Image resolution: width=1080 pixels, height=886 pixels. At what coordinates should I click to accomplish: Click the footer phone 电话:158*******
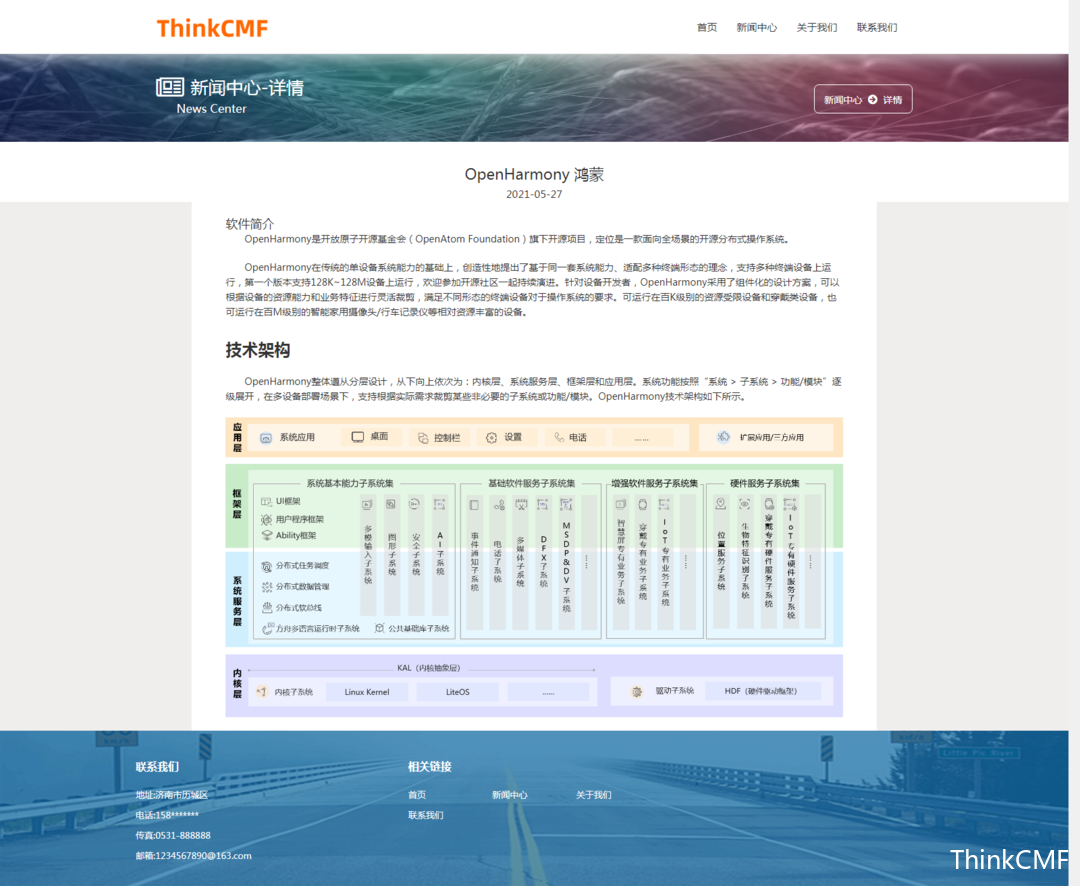pos(167,815)
